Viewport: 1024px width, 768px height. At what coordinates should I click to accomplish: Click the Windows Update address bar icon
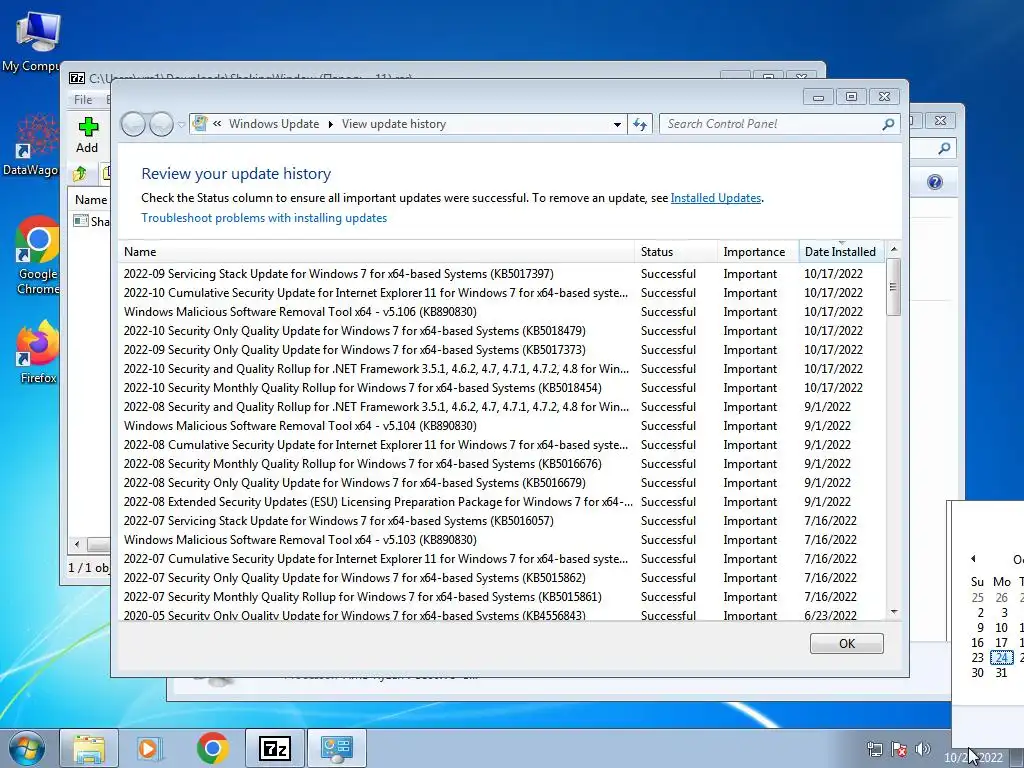[200, 123]
